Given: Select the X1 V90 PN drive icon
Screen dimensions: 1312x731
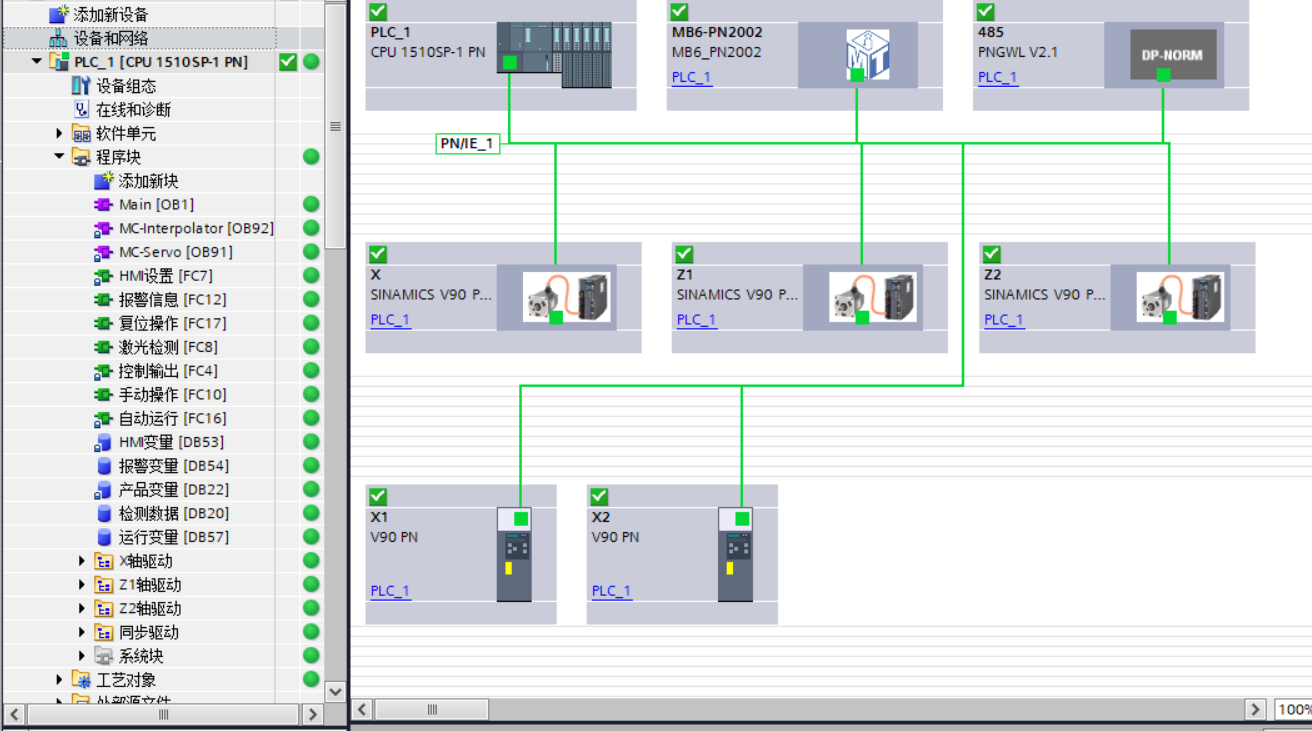Looking at the screenshot, I should (514, 554).
